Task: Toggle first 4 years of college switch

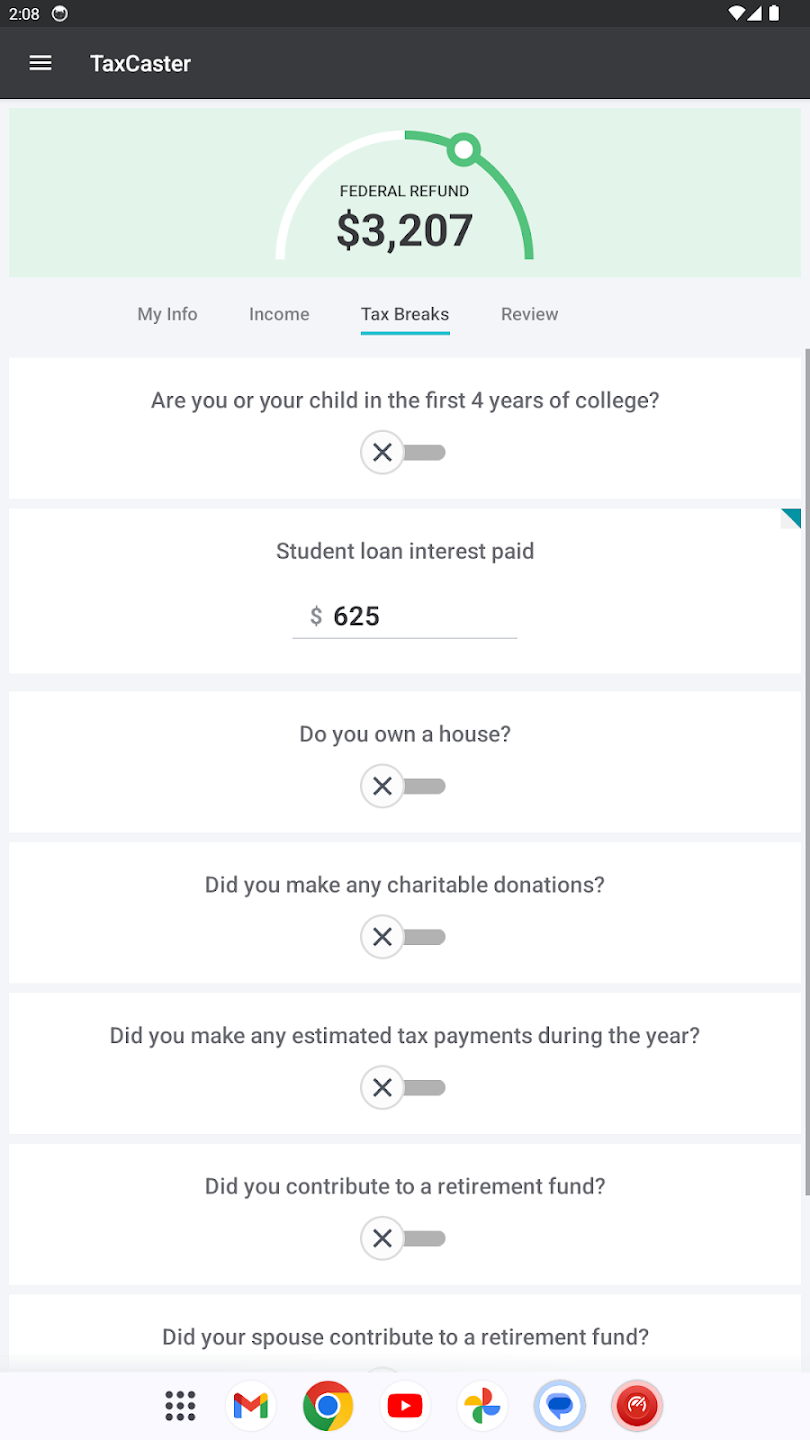Action: tap(403, 453)
